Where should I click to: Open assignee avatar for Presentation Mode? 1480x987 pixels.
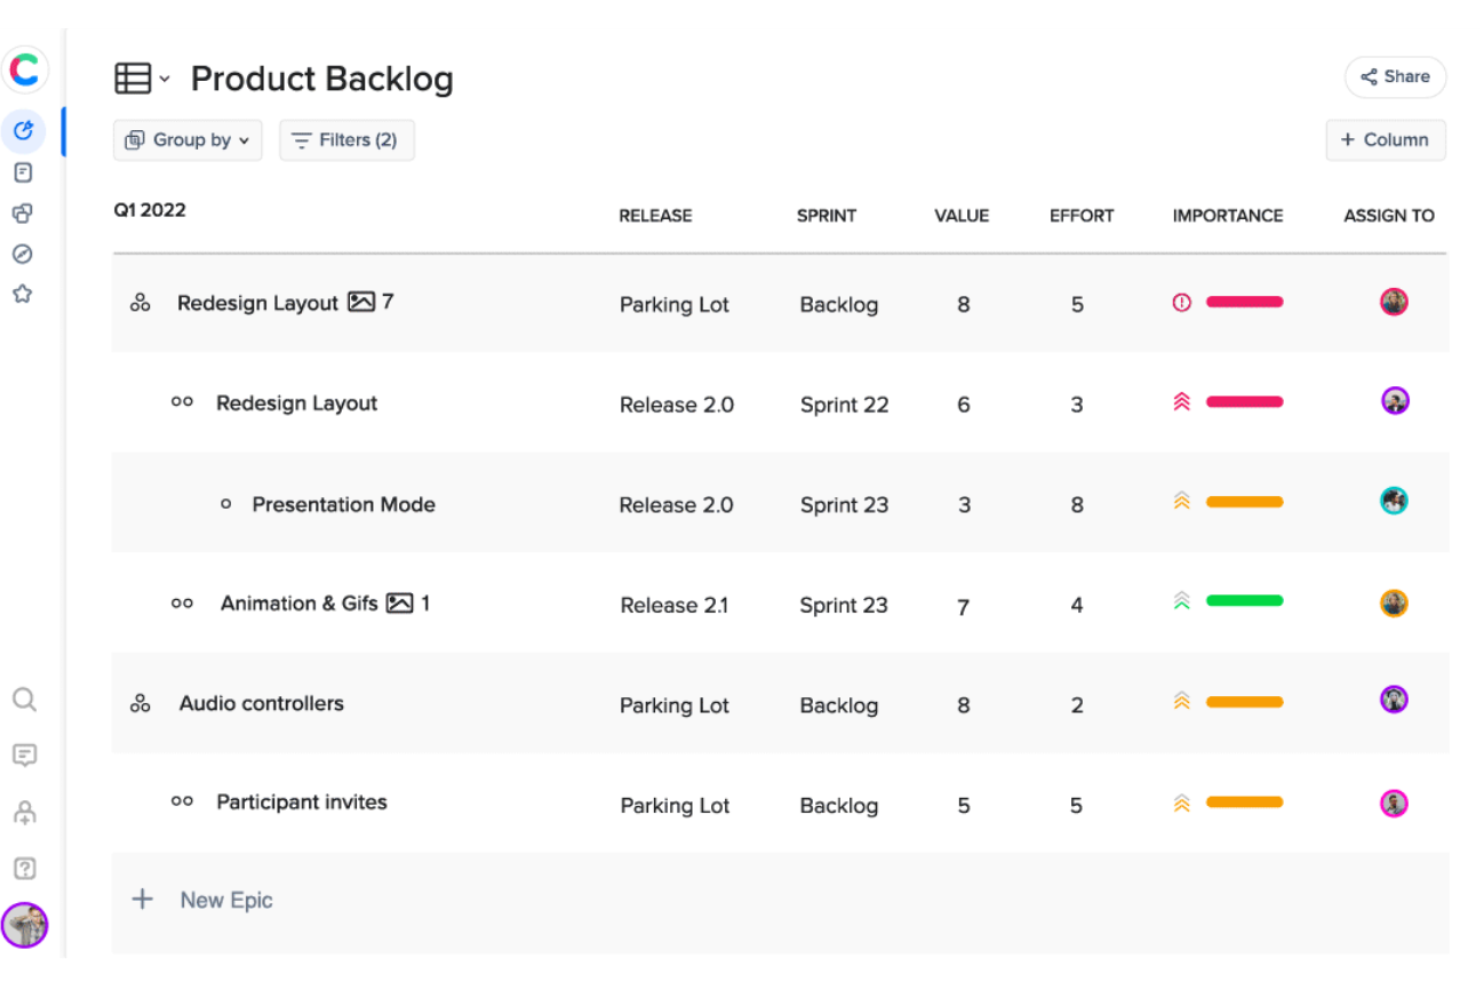click(1394, 500)
